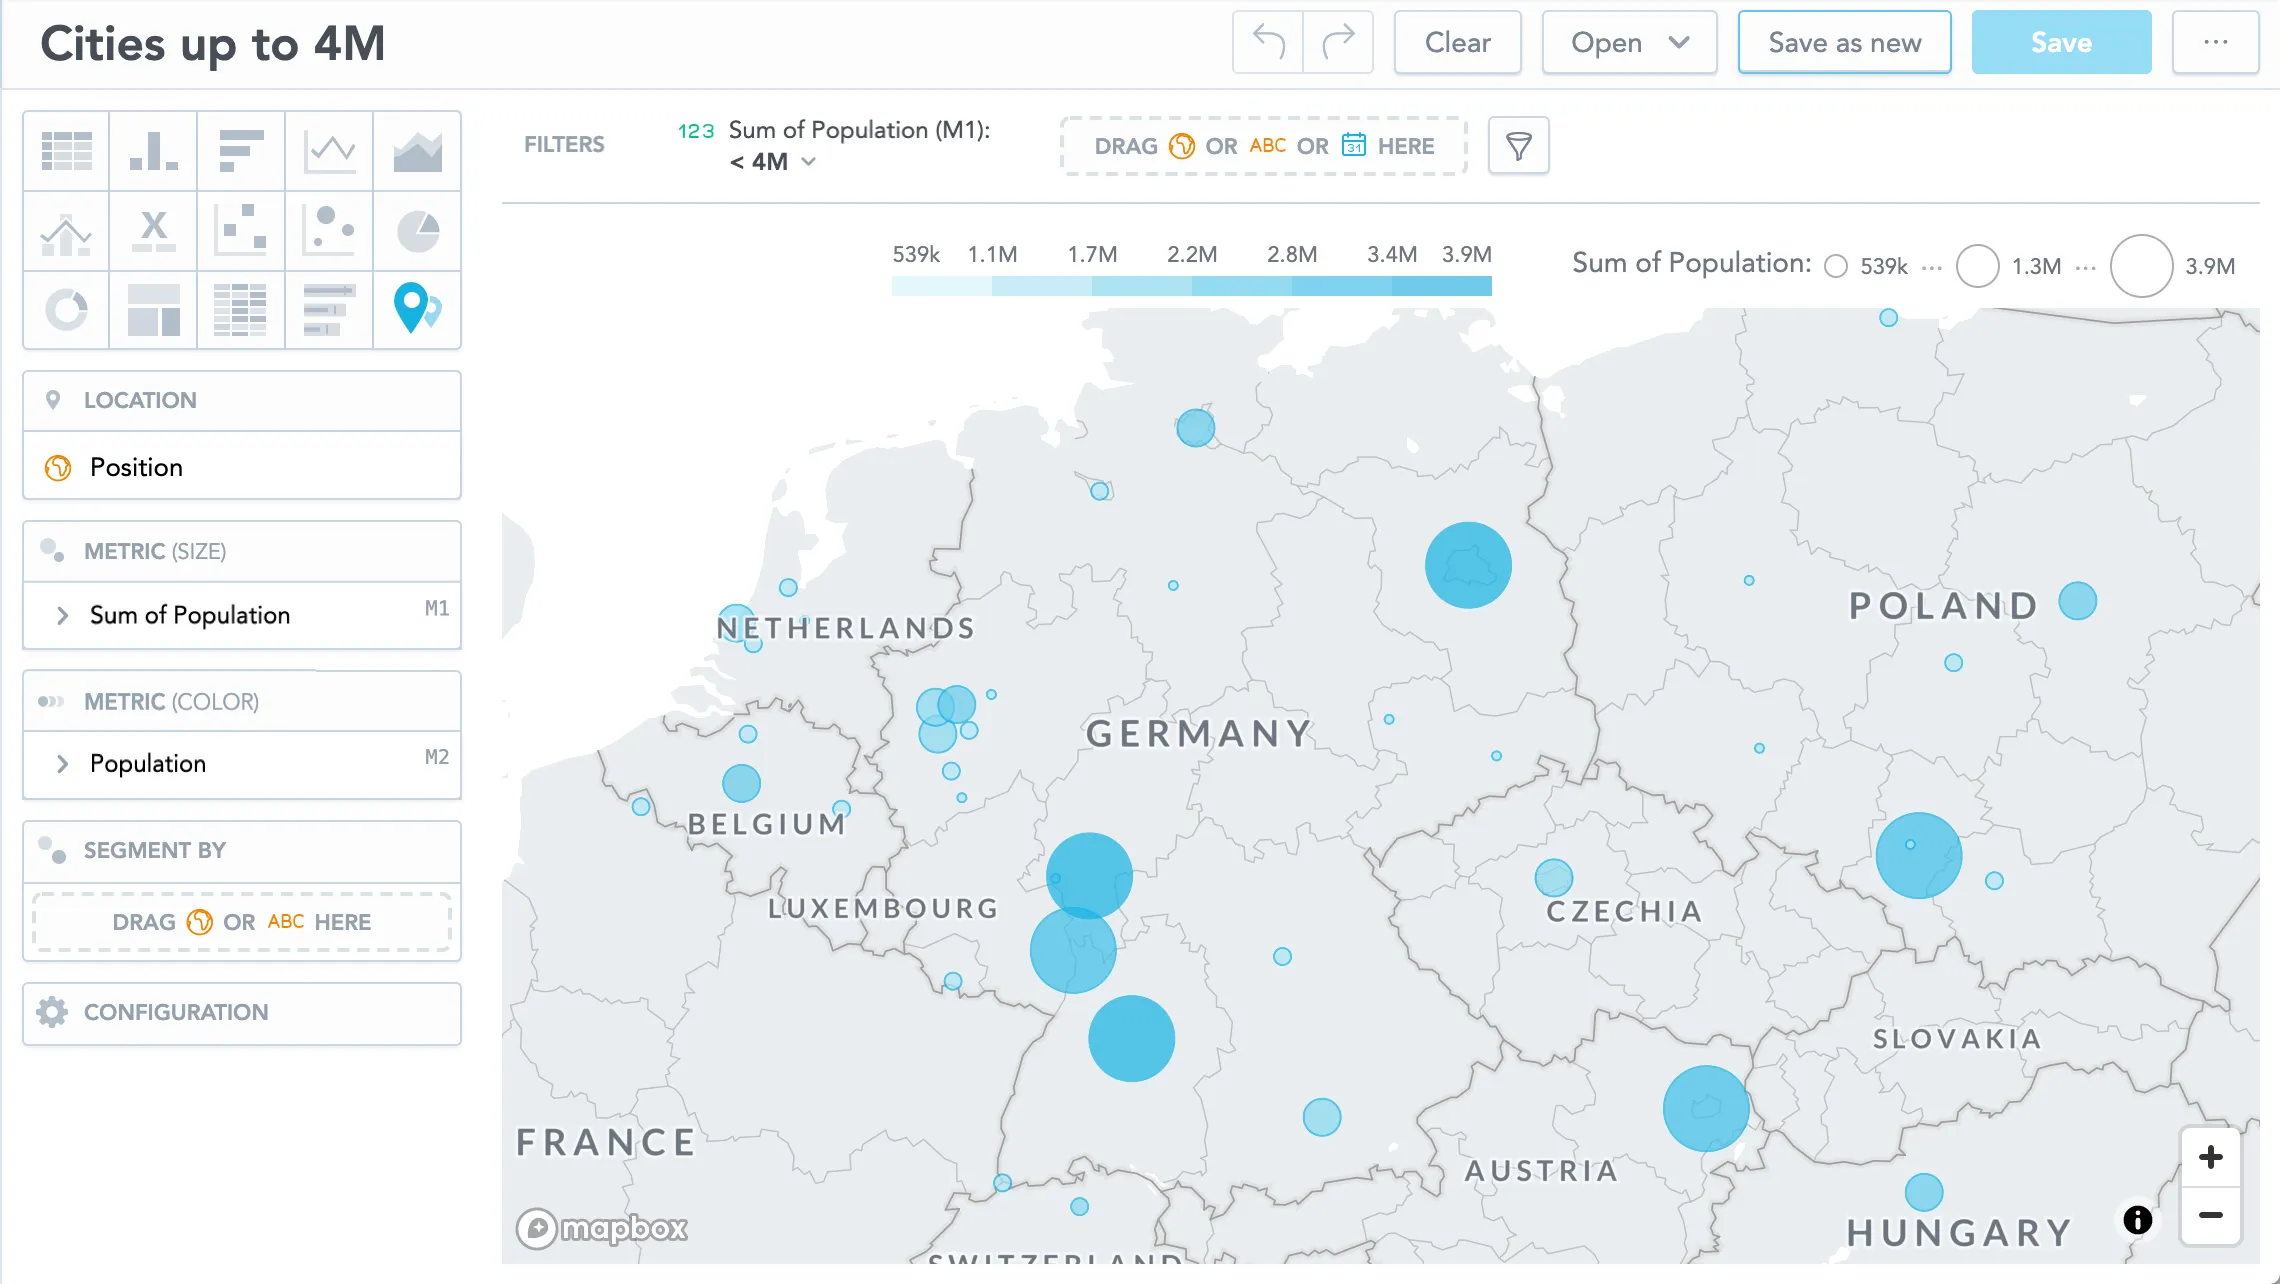Screen dimensions: 2280x1284
Task: Select the table chart type
Action: (65, 150)
